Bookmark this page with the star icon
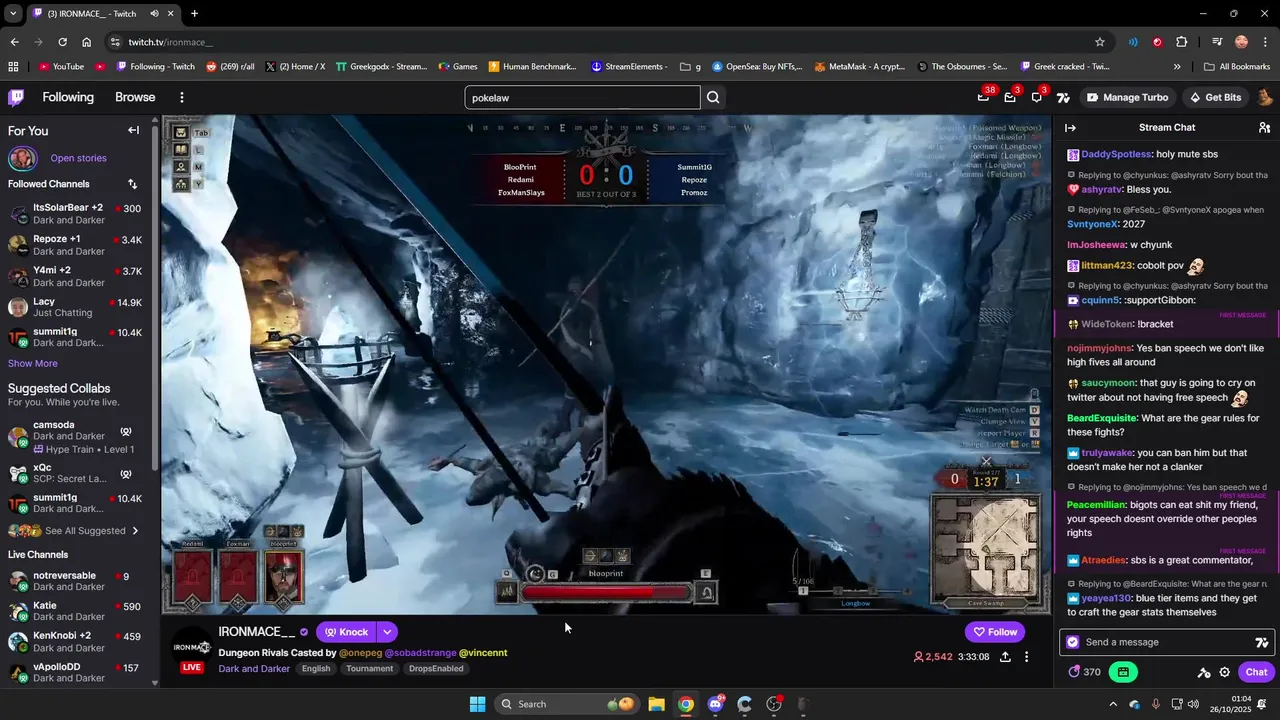 [x=1100, y=42]
